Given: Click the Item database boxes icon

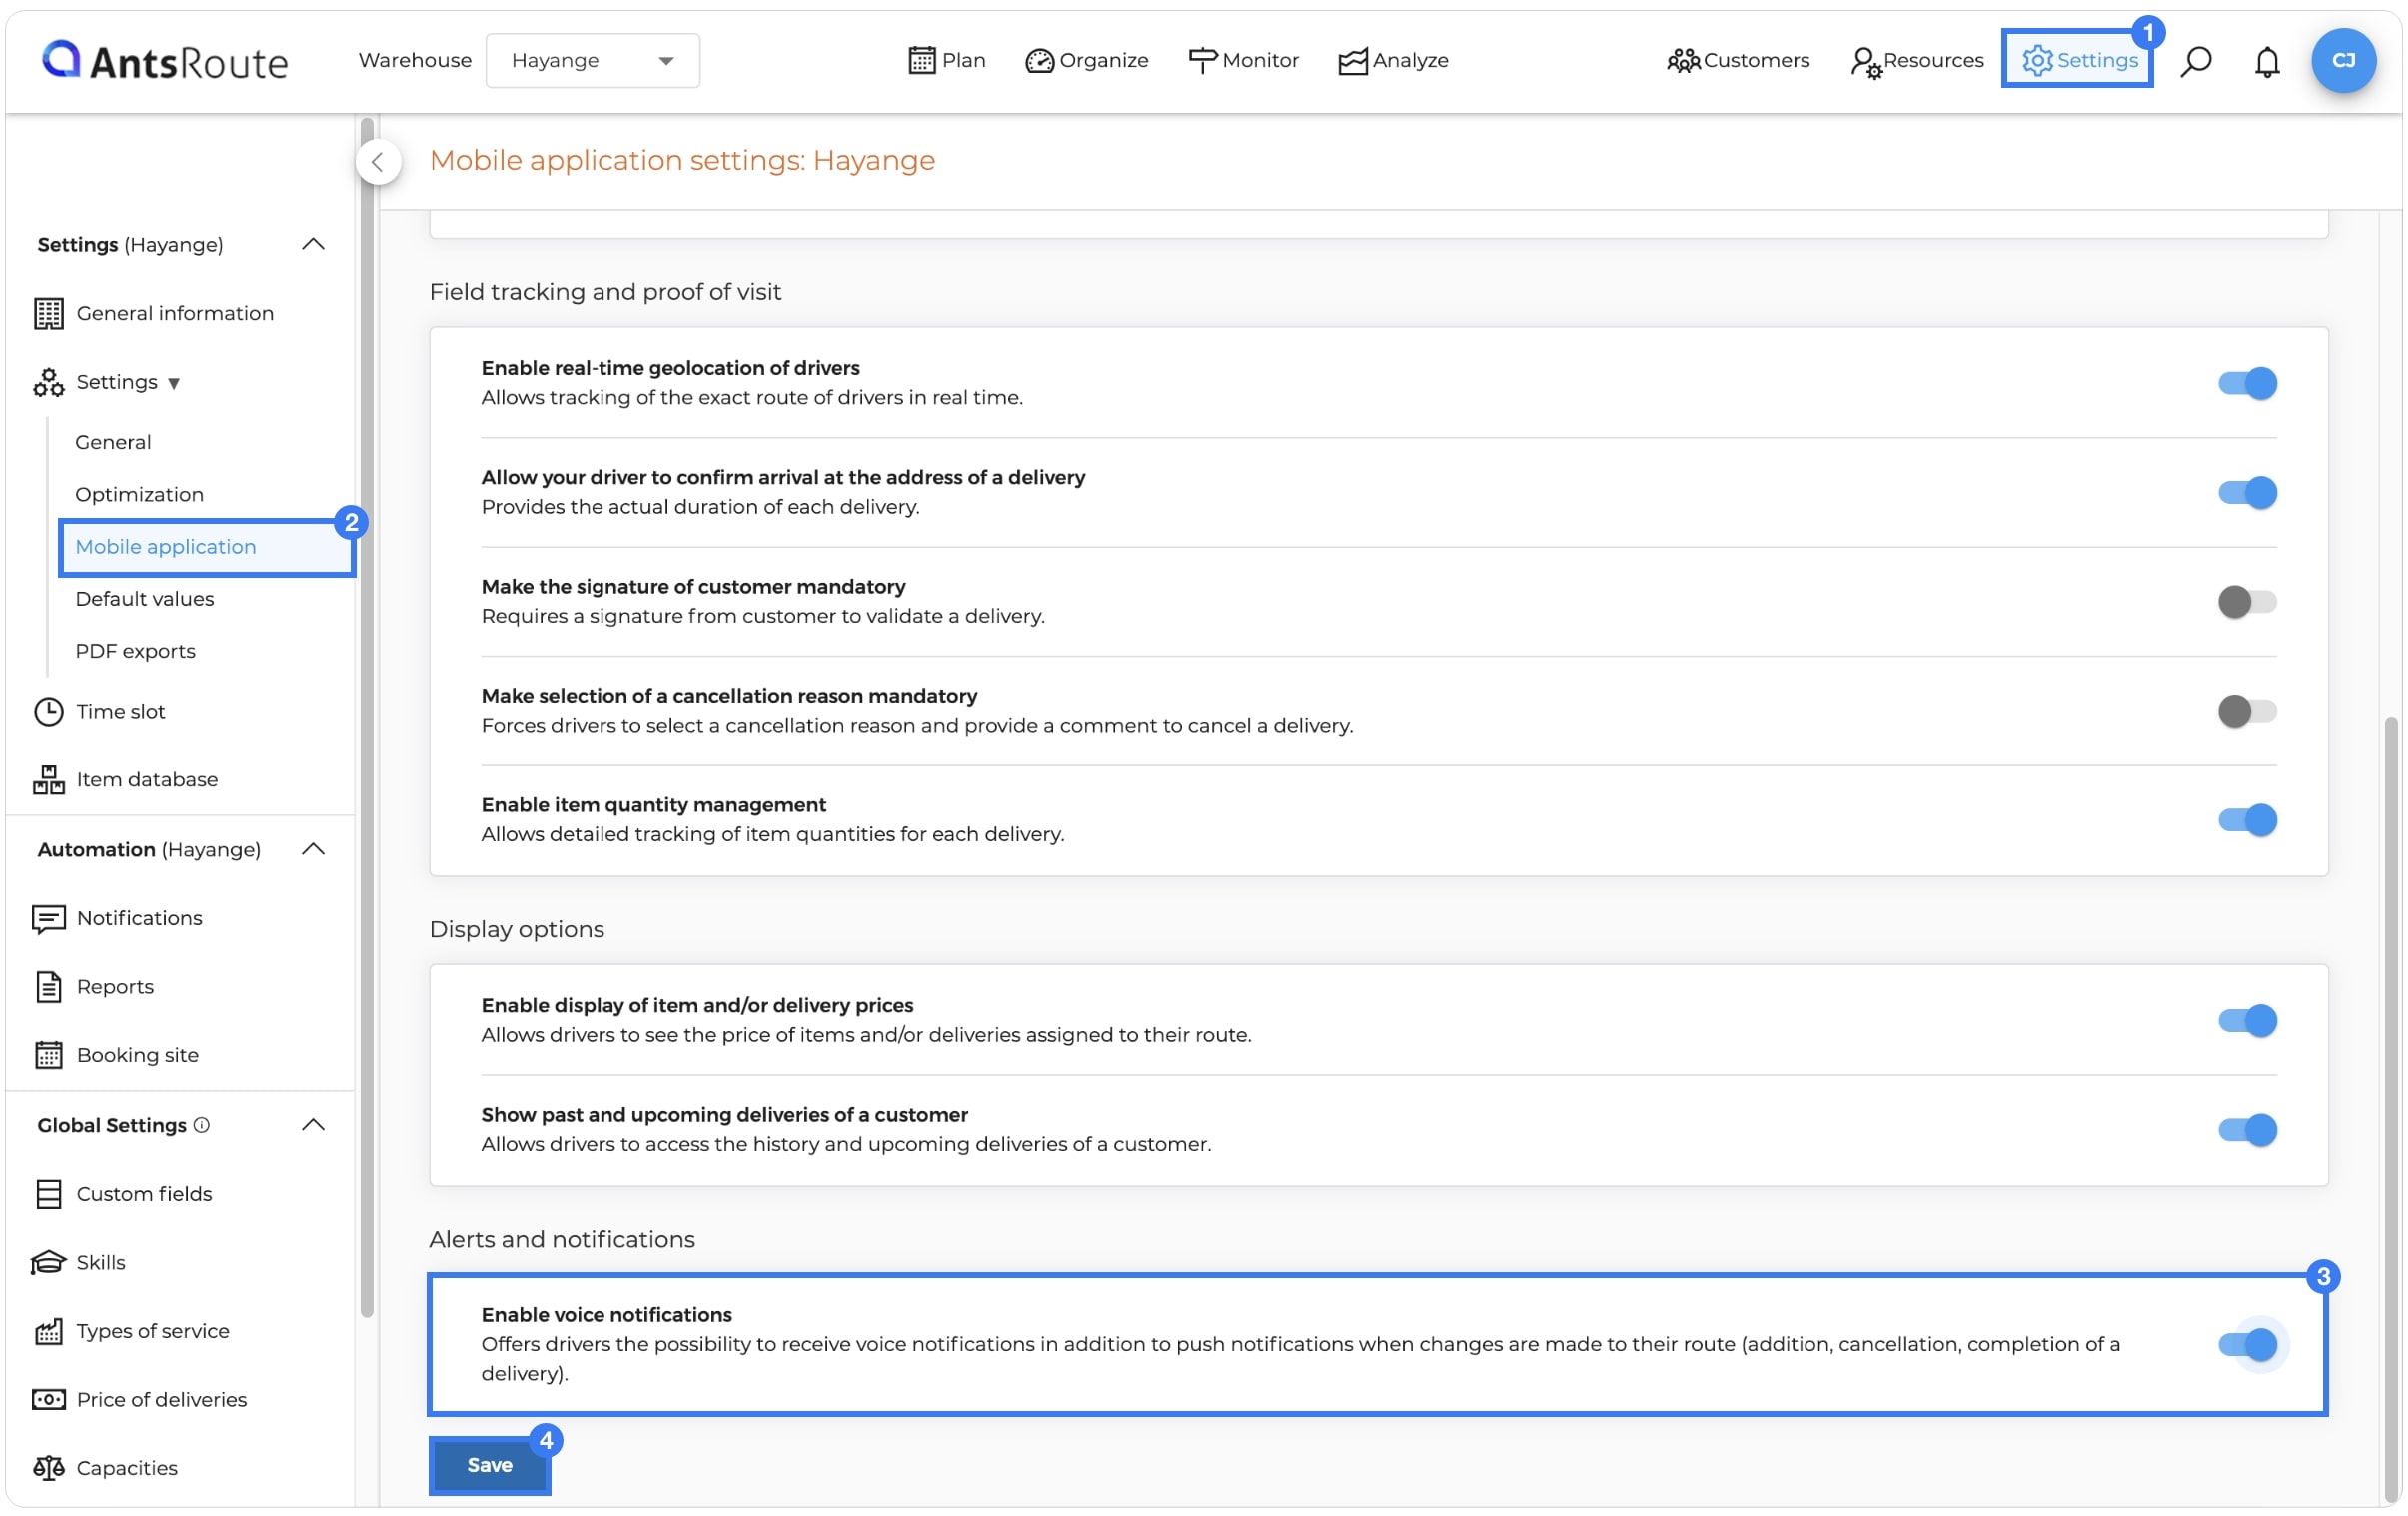Looking at the screenshot, I should click(48, 780).
